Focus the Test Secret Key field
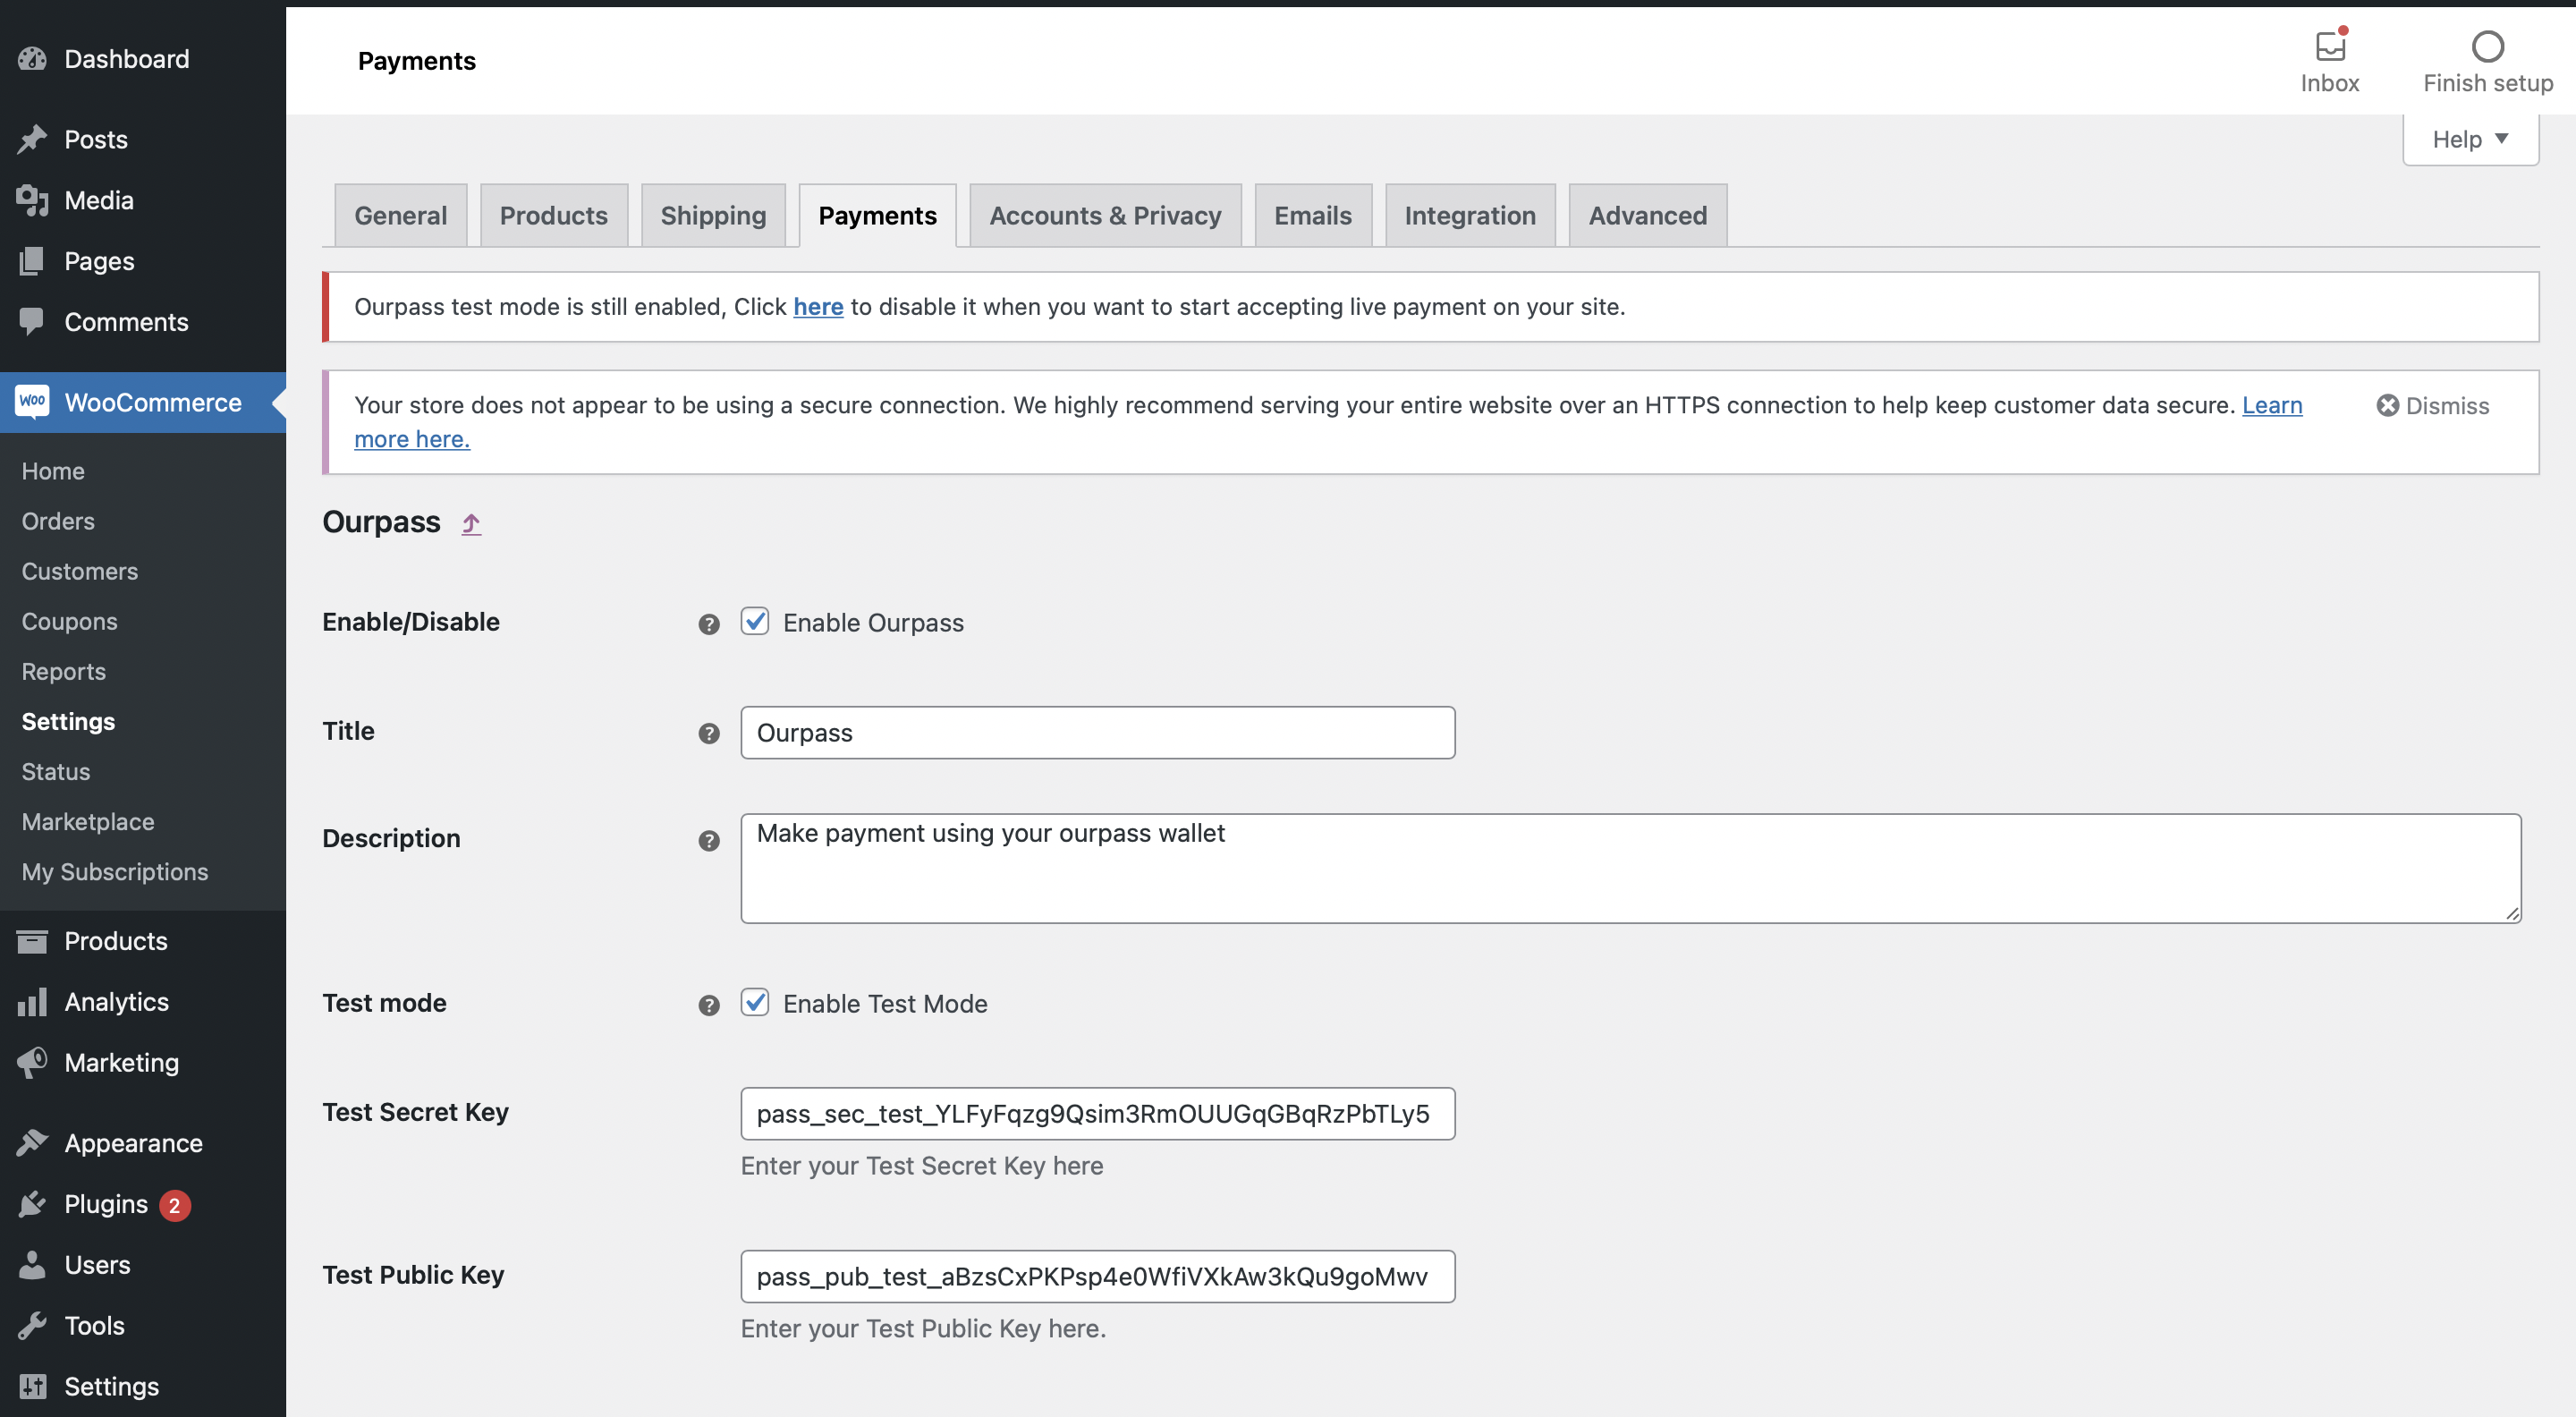The height and width of the screenshot is (1417, 2576). 1097,1113
